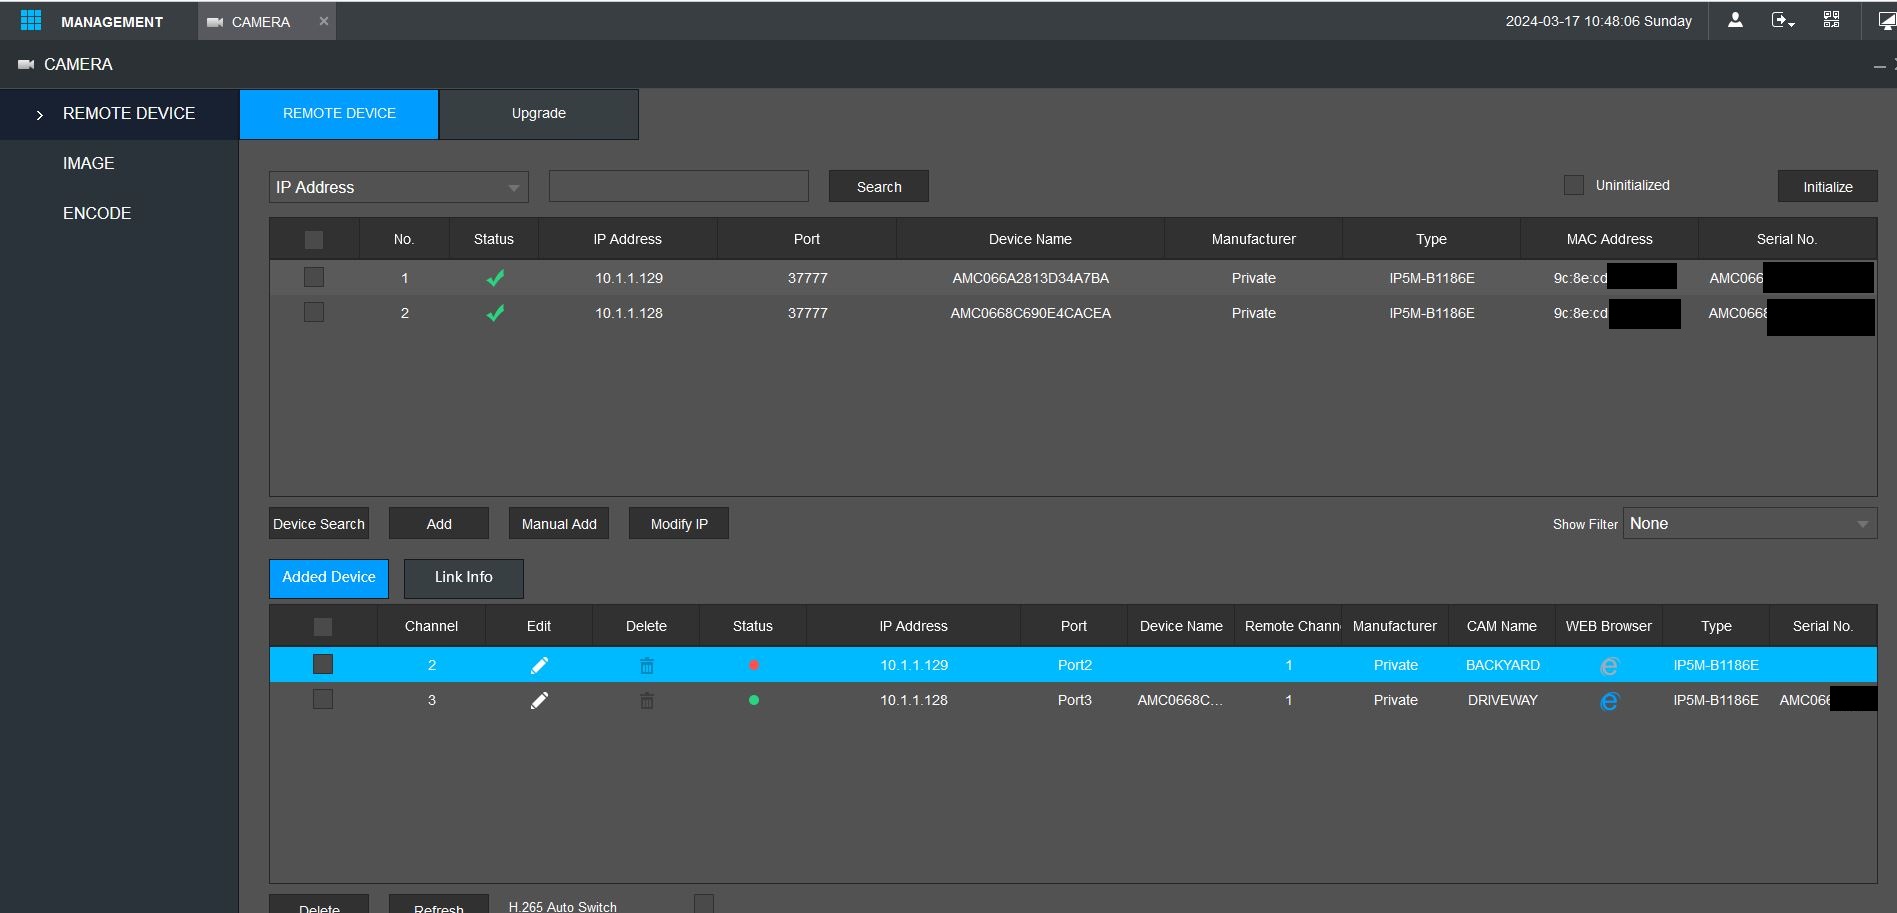Click the camera icon beside CAMERA heading
Viewport: 1897px width, 913px height.
(26, 64)
